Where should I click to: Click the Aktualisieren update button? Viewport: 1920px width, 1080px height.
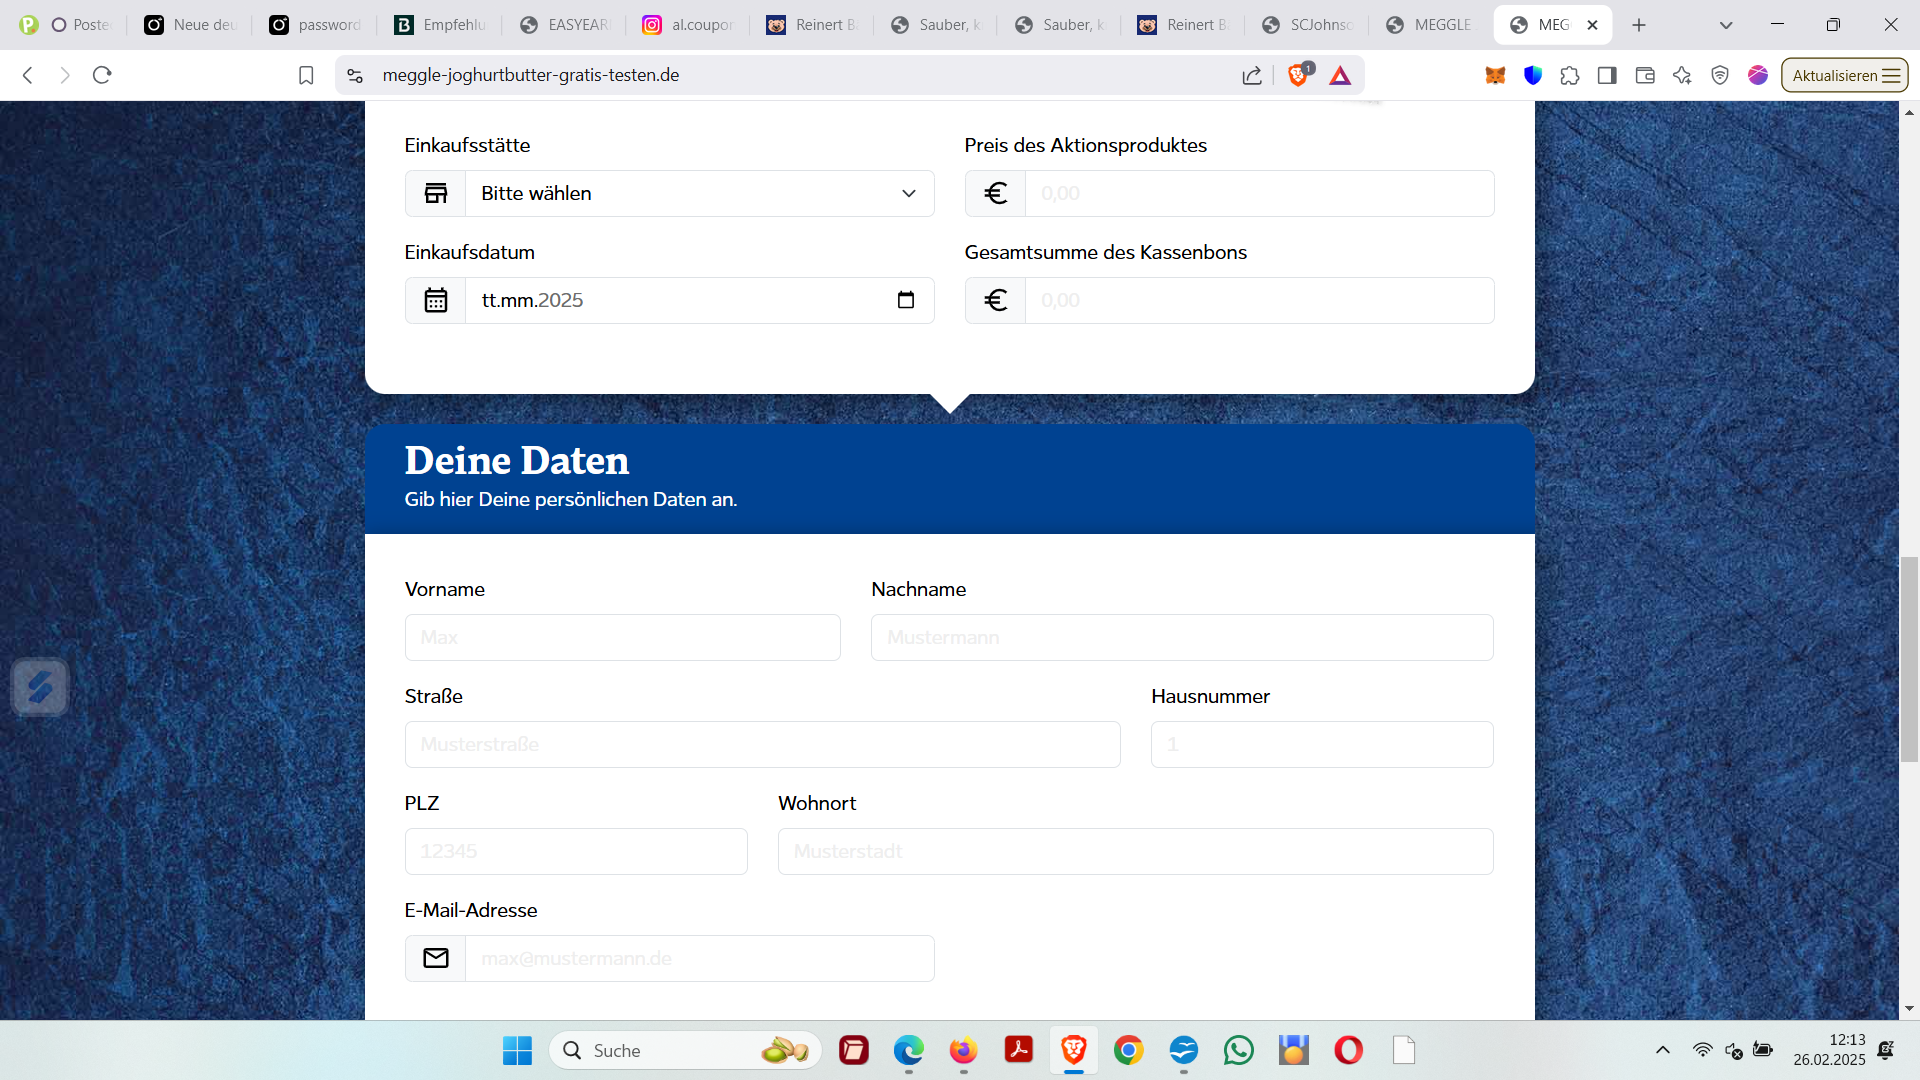pos(1844,75)
